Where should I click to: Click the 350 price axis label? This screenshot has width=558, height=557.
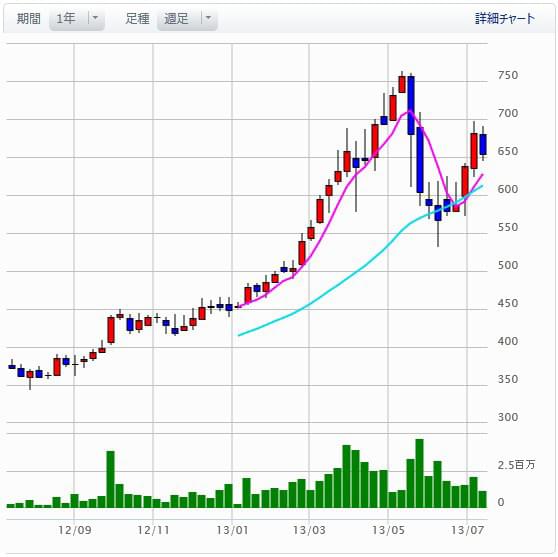point(508,379)
